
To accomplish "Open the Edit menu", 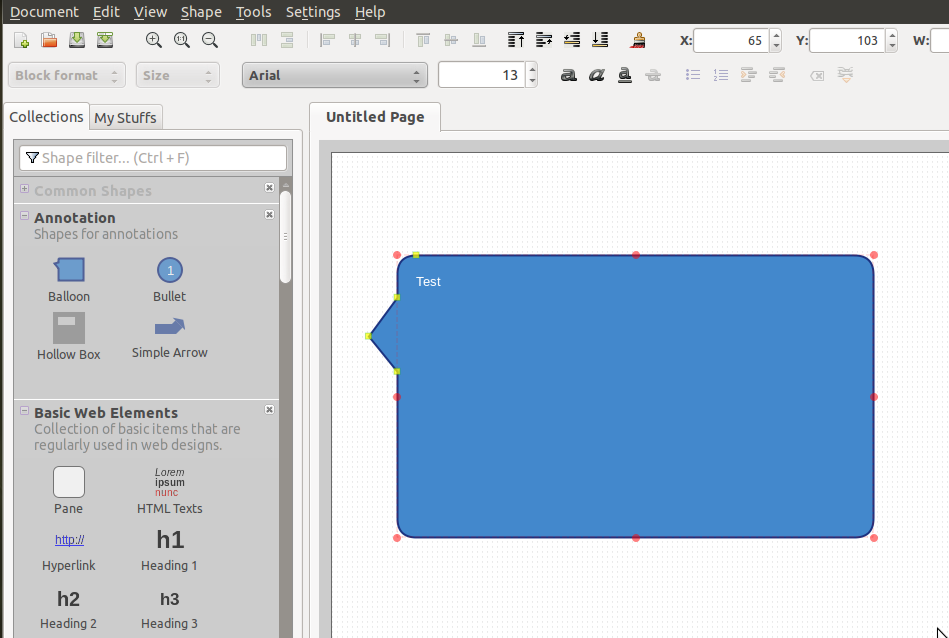I will 107,12.
